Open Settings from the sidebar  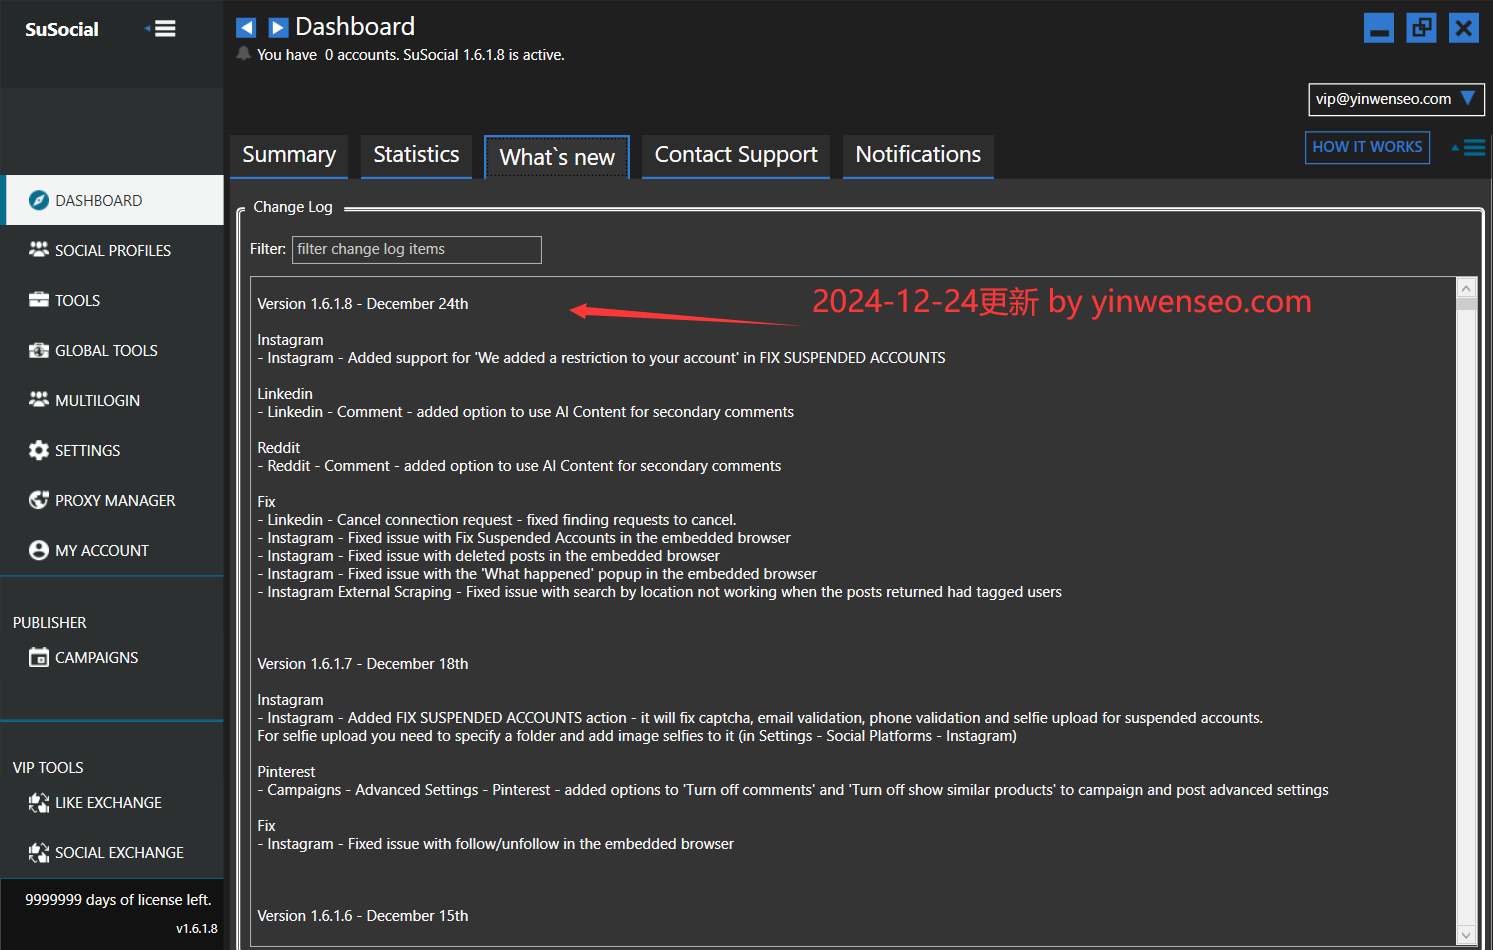pyautogui.click(x=112, y=450)
